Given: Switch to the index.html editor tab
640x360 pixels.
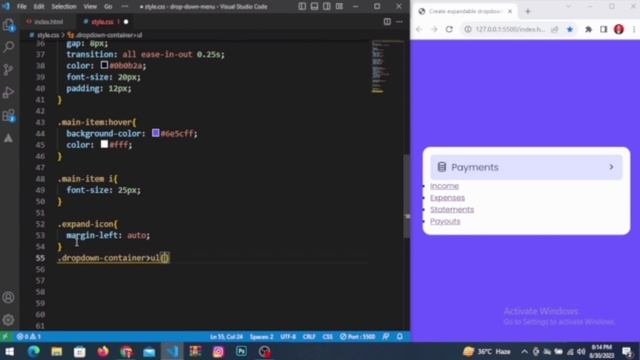Looking at the screenshot, I should [x=48, y=22].
